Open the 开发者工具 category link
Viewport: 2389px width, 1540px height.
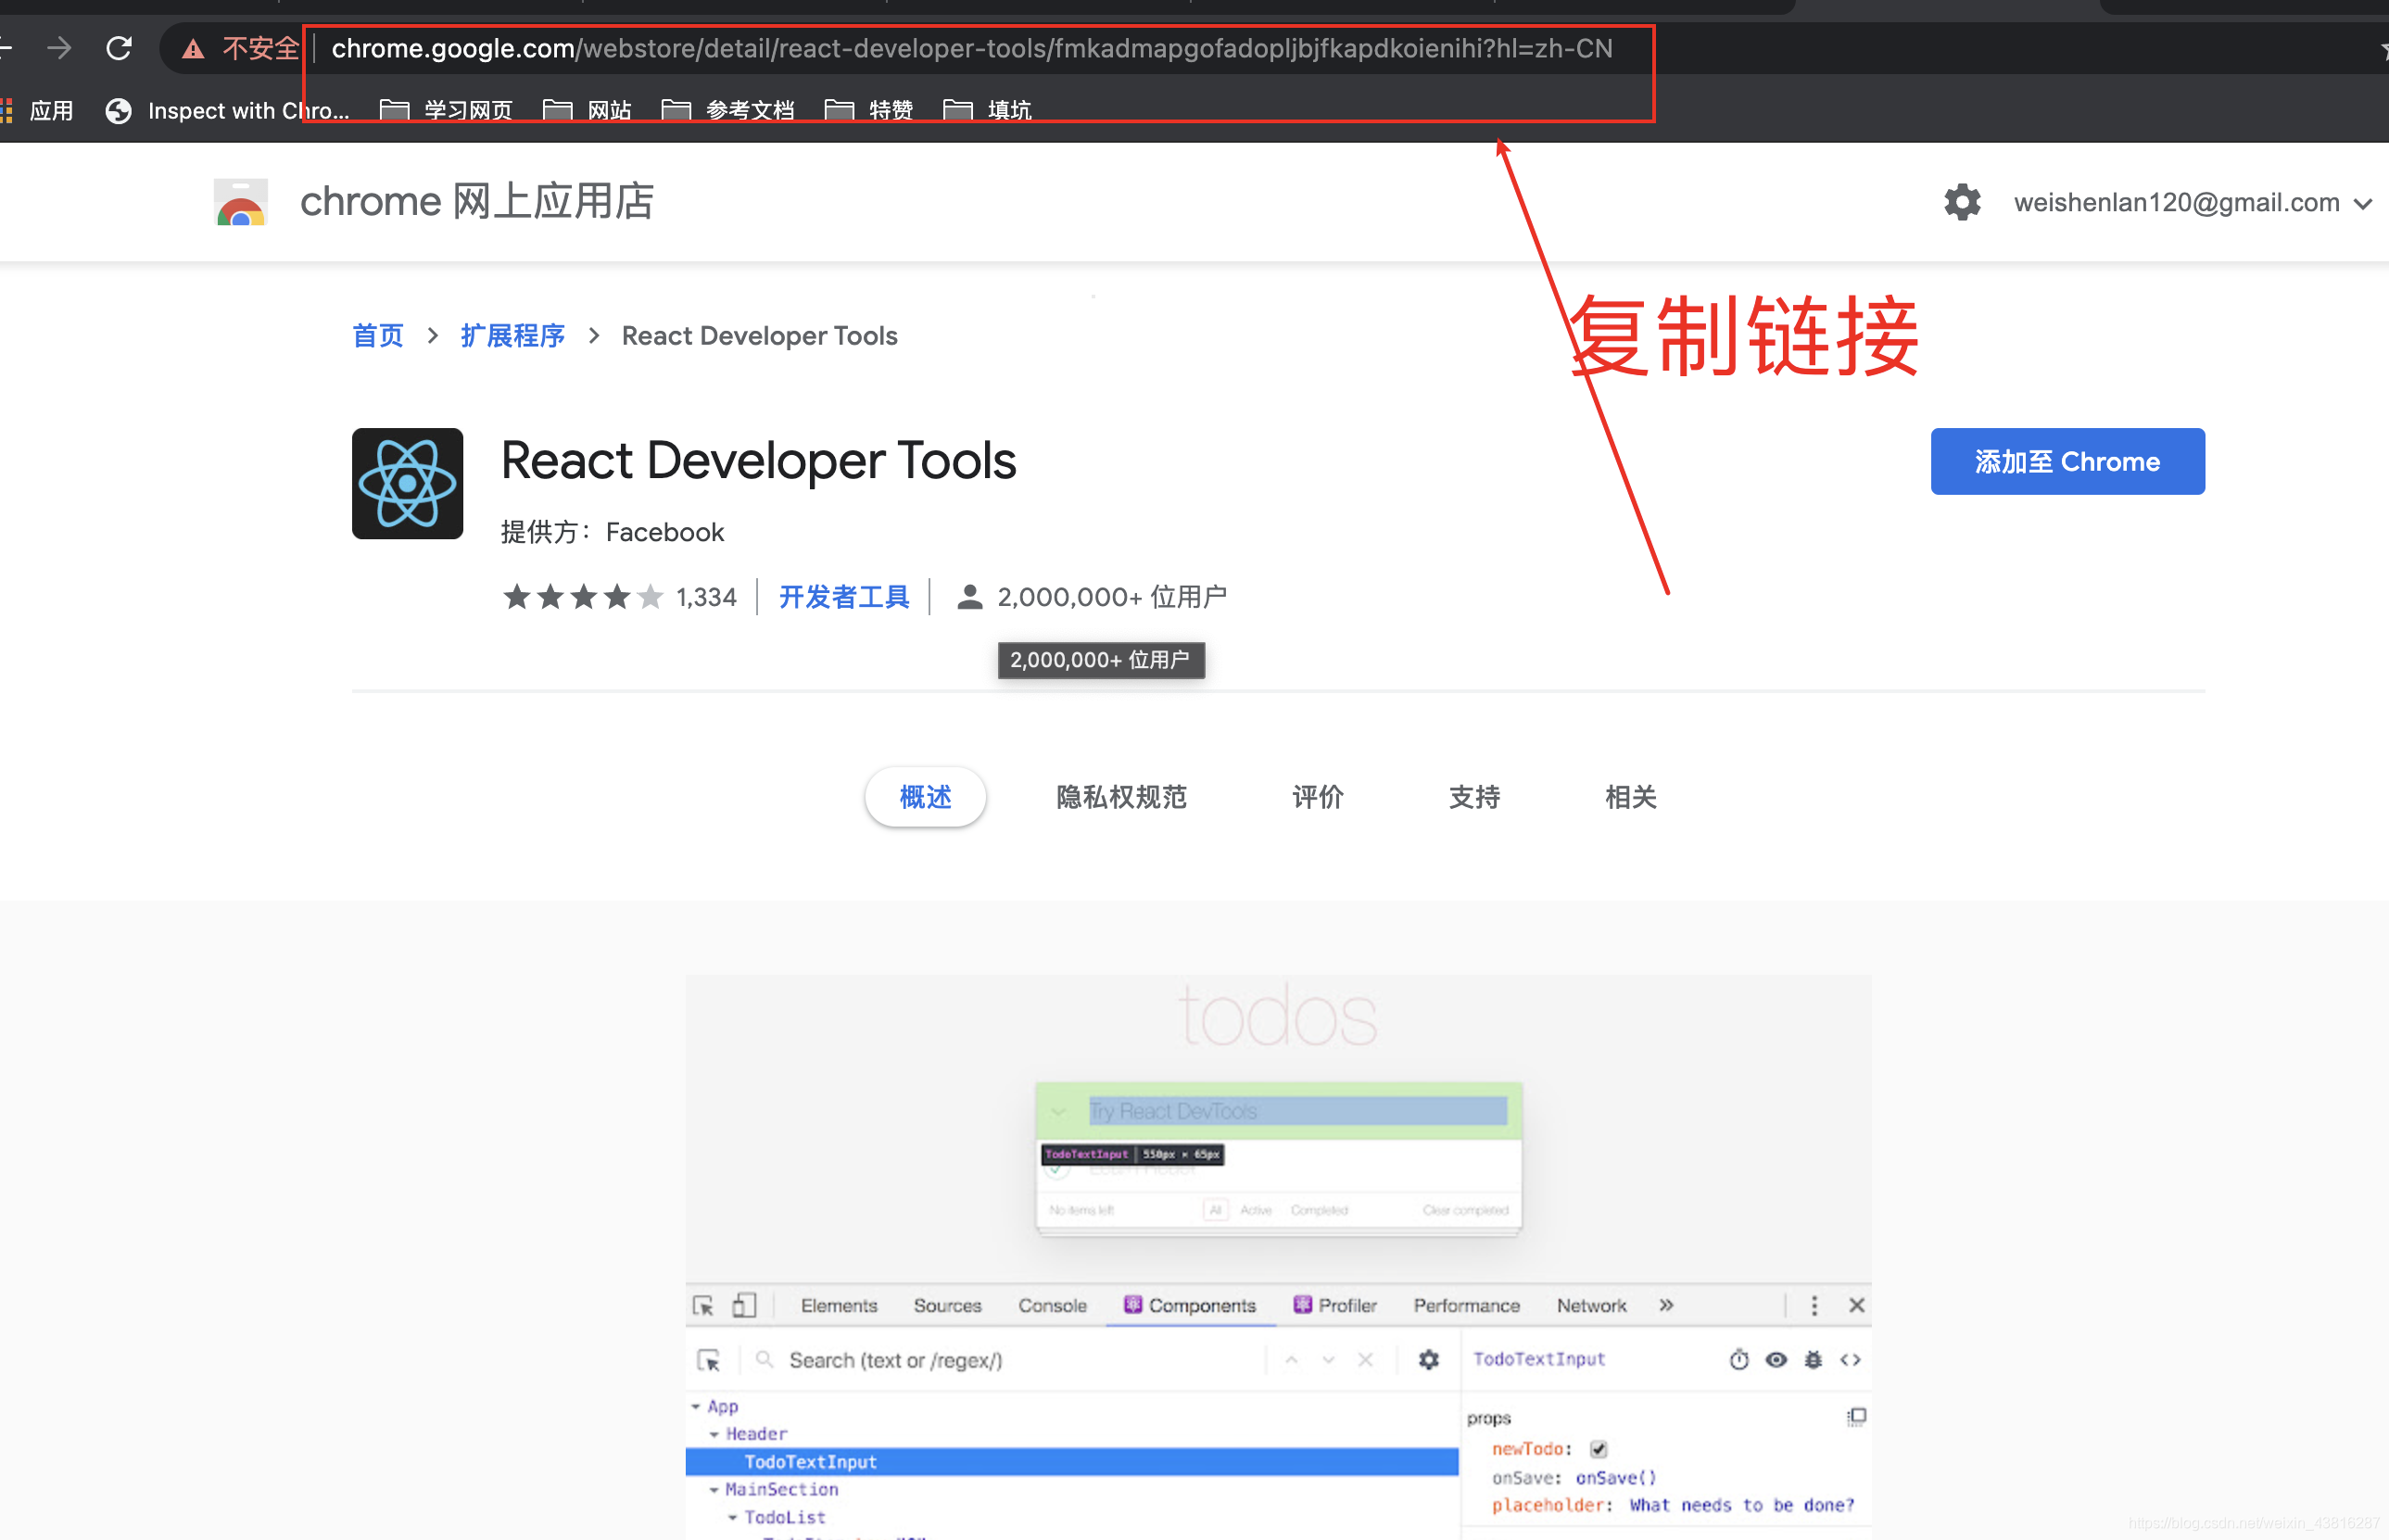tap(844, 597)
